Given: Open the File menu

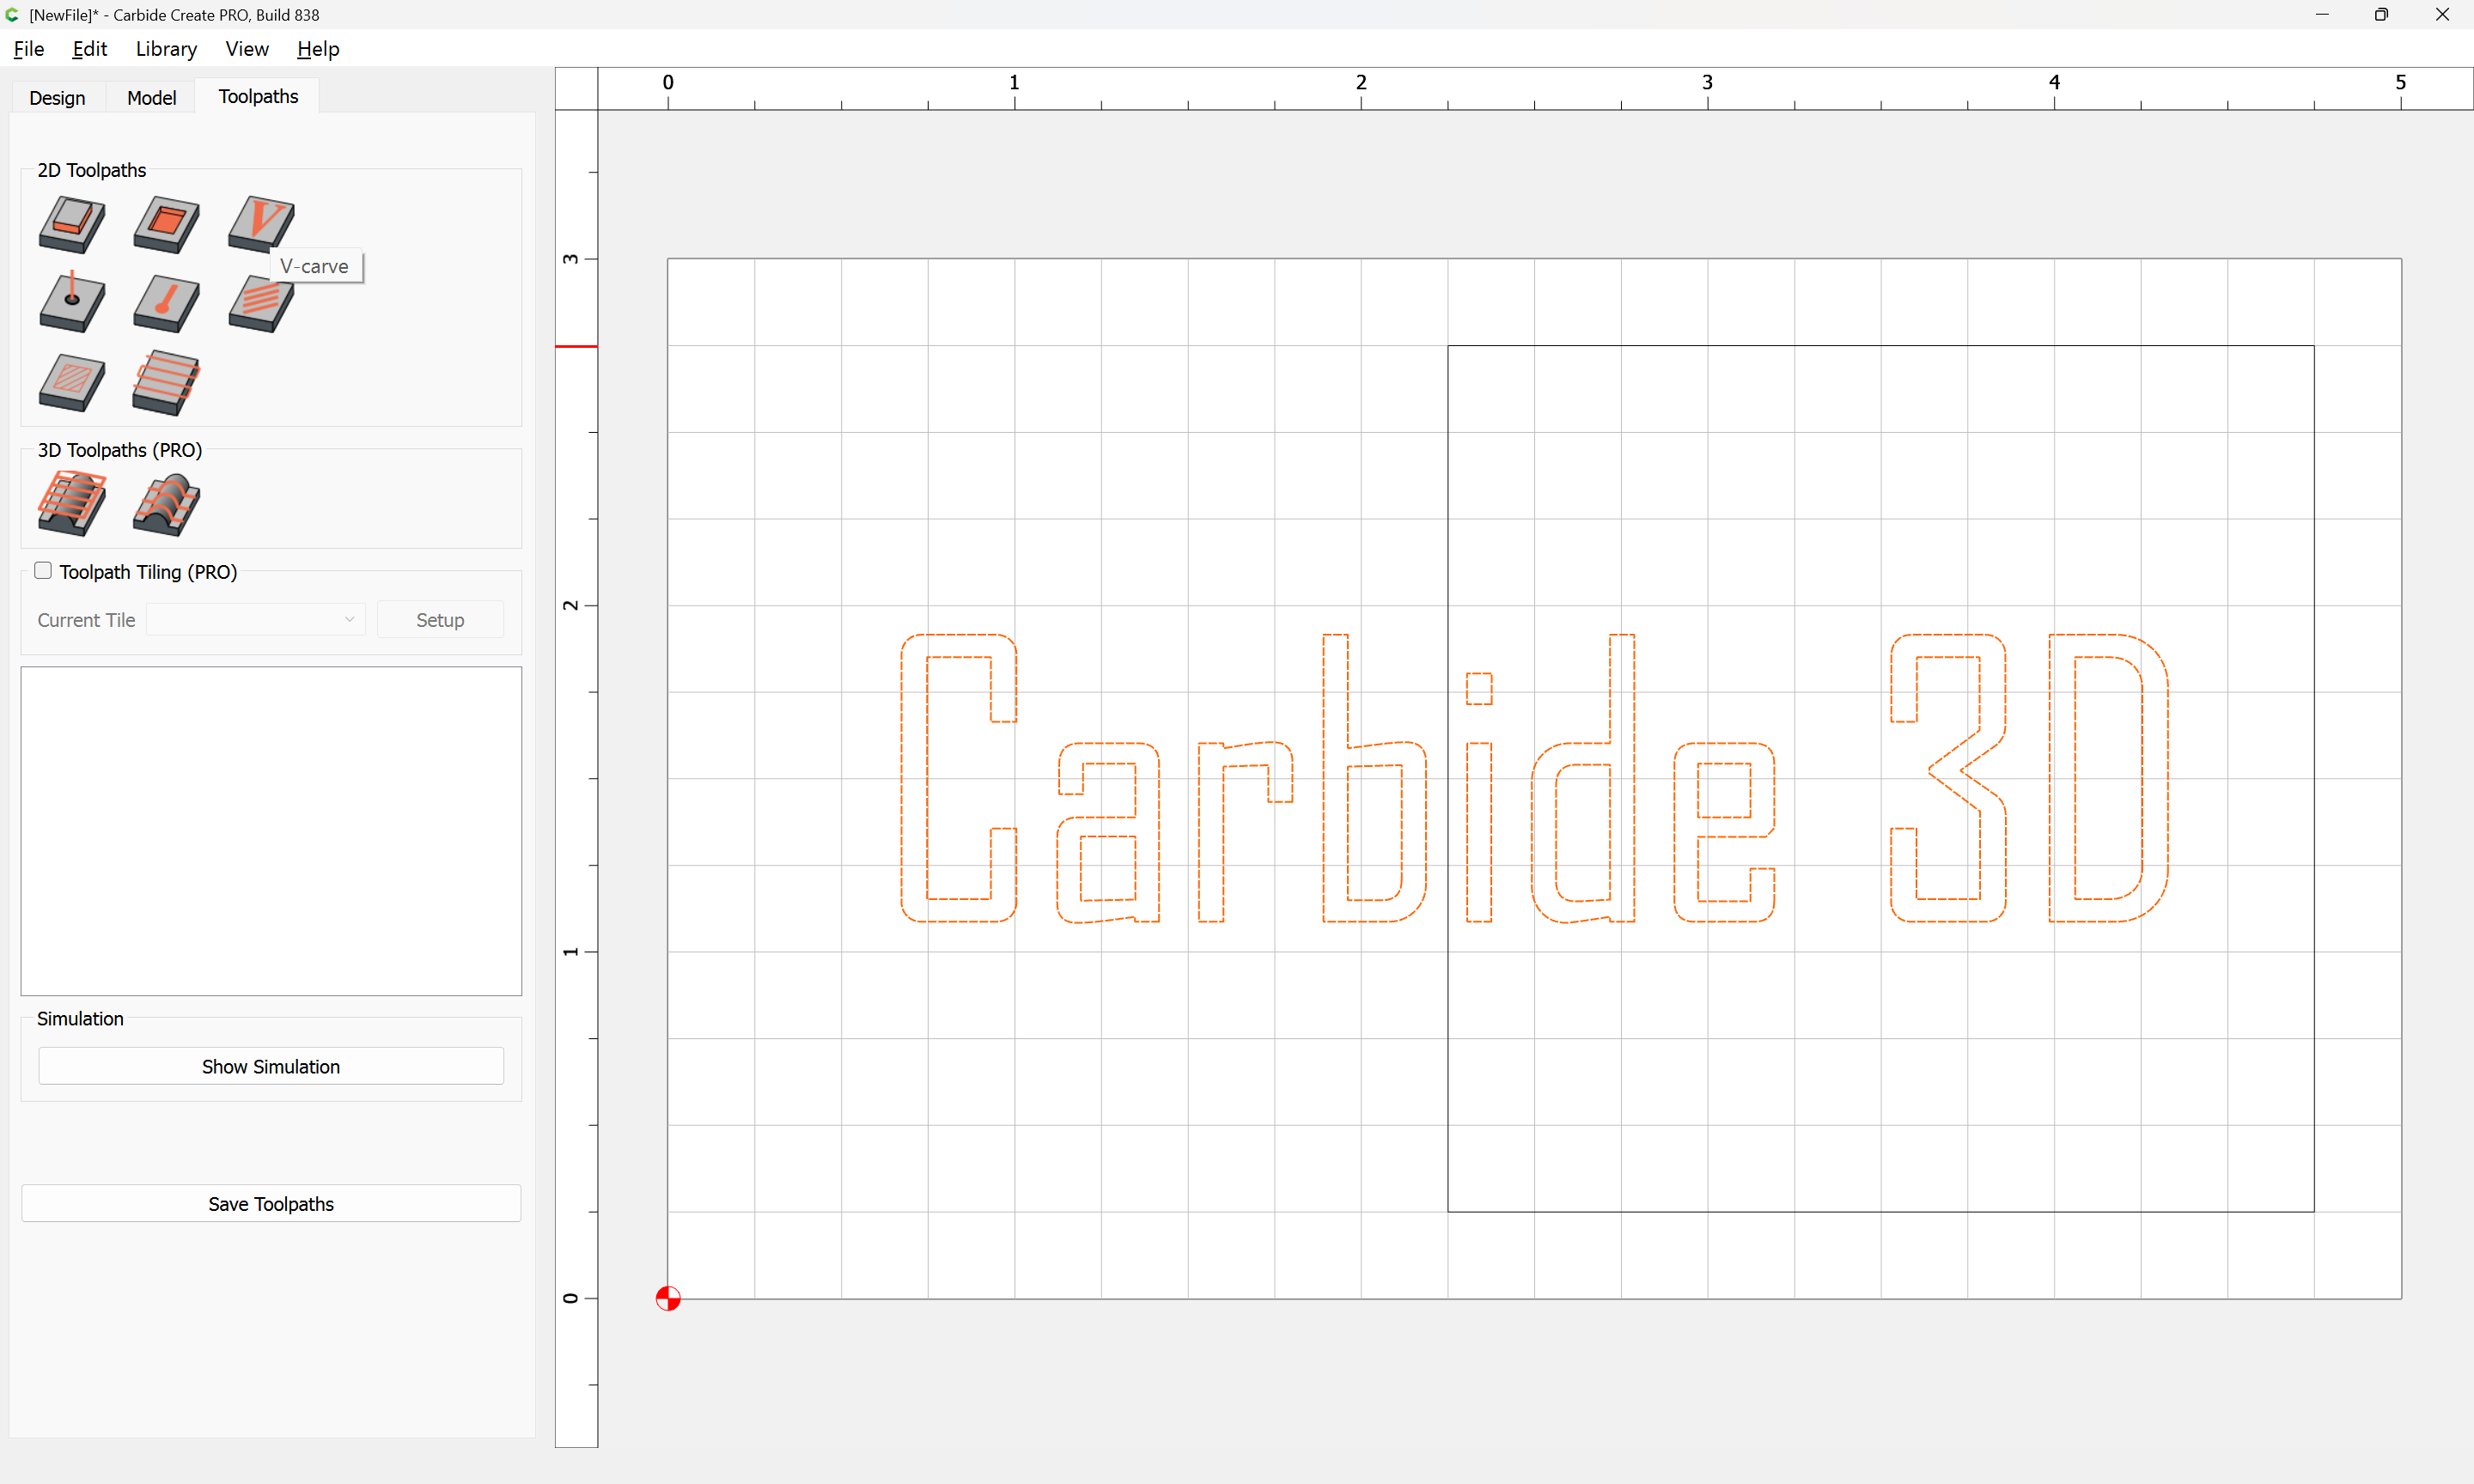Looking at the screenshot, I should (28, 49).
